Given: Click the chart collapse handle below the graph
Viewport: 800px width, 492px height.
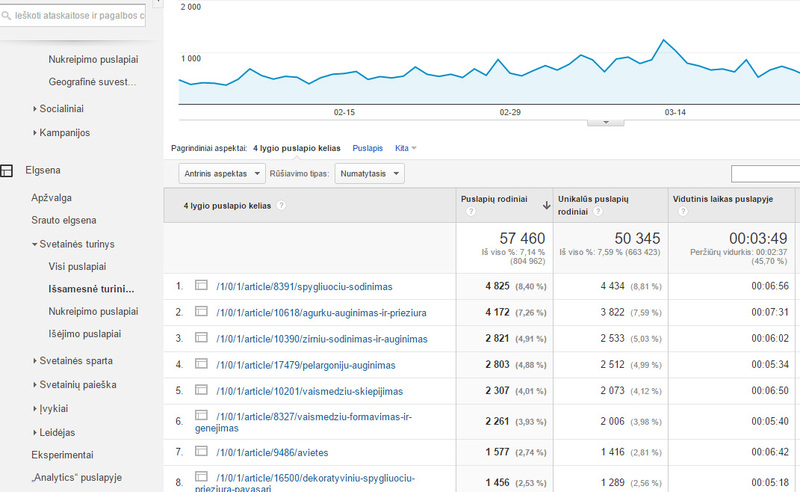Looking at the screenshot, I should 606,122.
